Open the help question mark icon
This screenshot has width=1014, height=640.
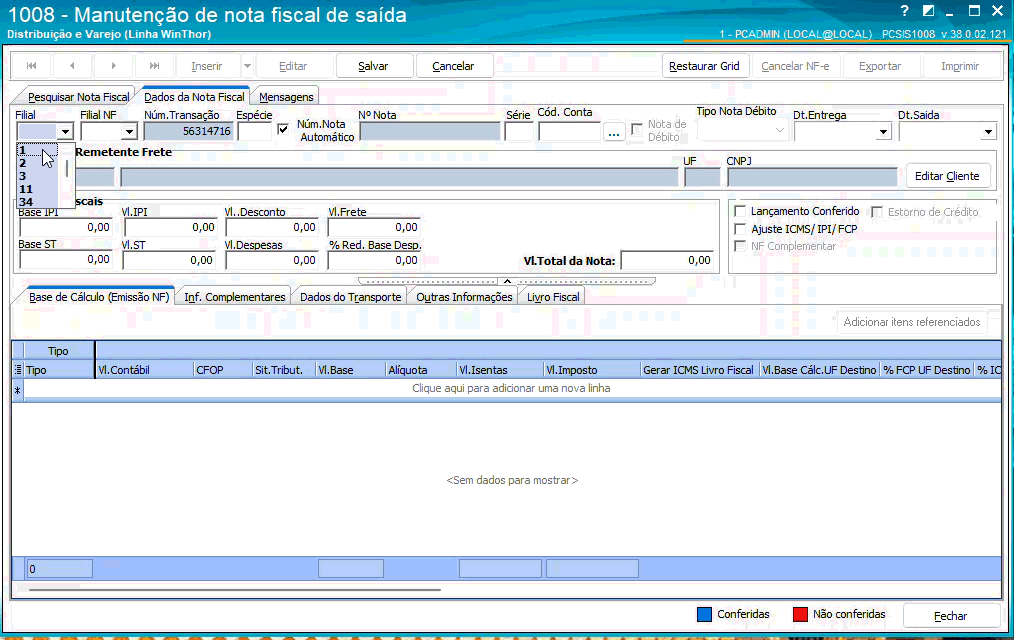click(905, 11)
